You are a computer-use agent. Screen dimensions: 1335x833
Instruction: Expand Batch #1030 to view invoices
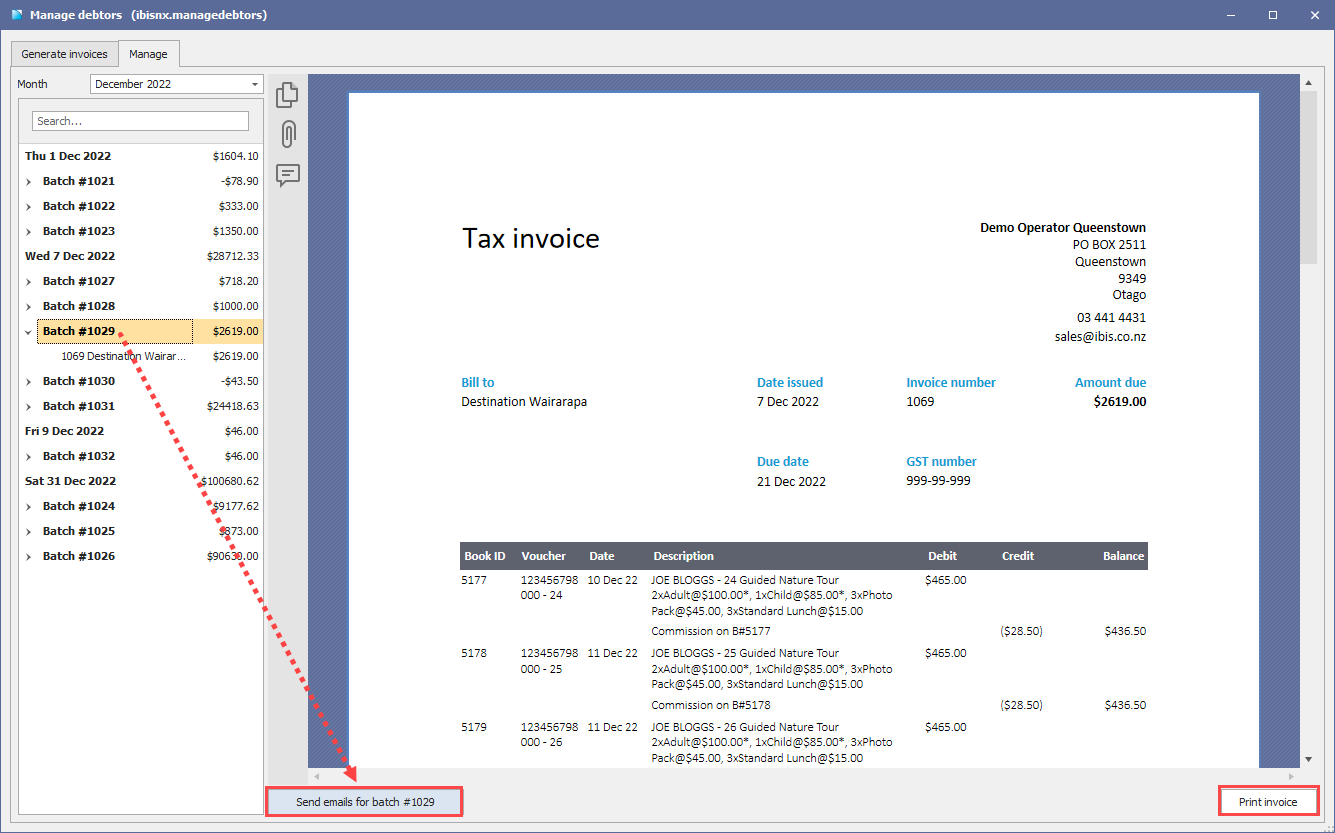pyautogui.click(x=28, y=381)
